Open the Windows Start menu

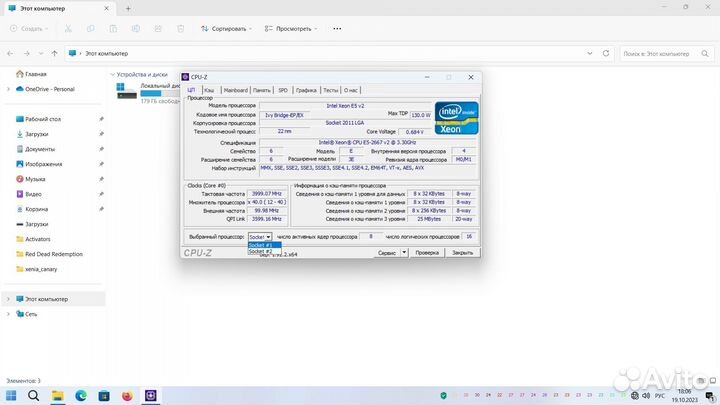coord(11,395)
